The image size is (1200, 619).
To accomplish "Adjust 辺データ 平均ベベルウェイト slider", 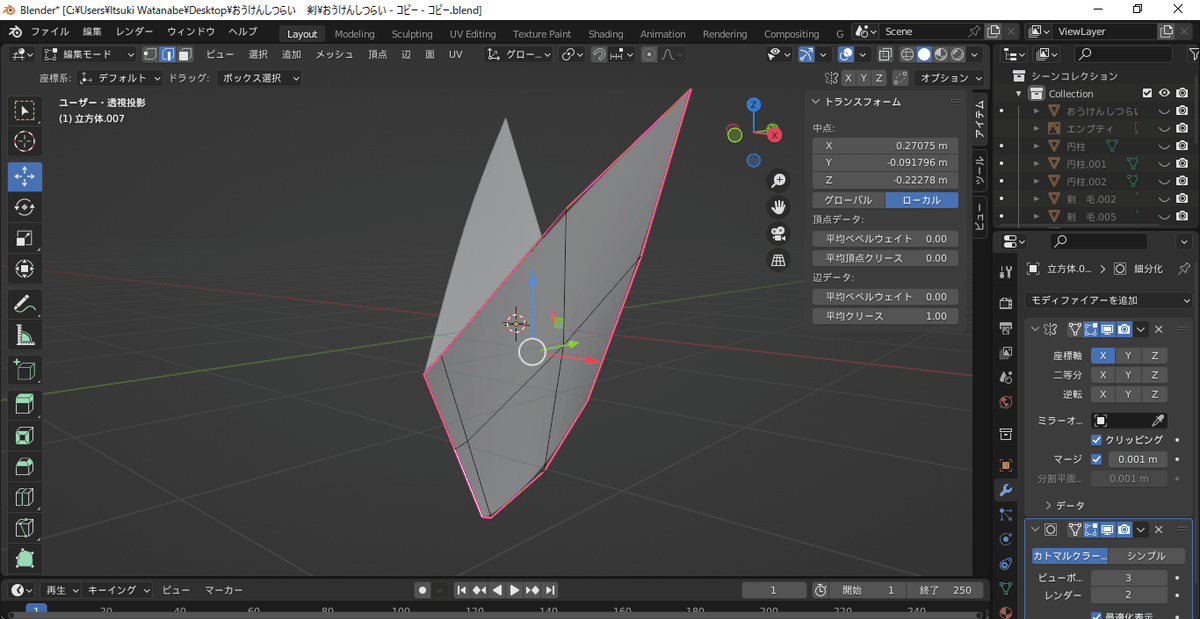I will click(x=885, y=297).
